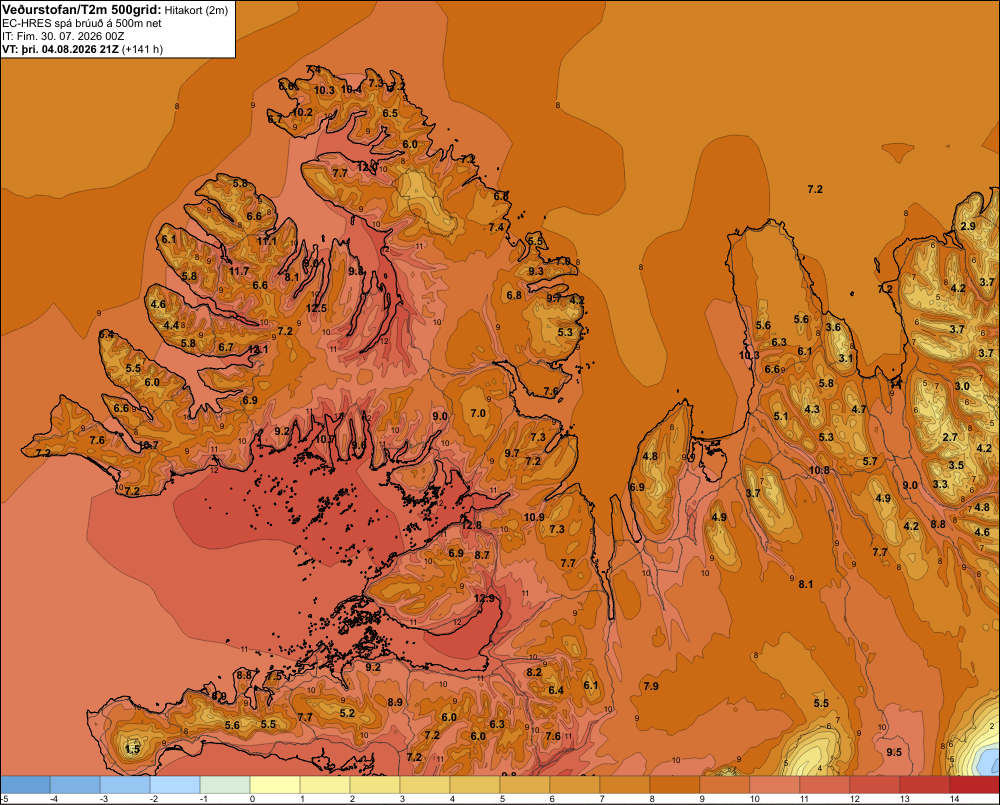Select the temperature reading 10.9

[534, 517]
